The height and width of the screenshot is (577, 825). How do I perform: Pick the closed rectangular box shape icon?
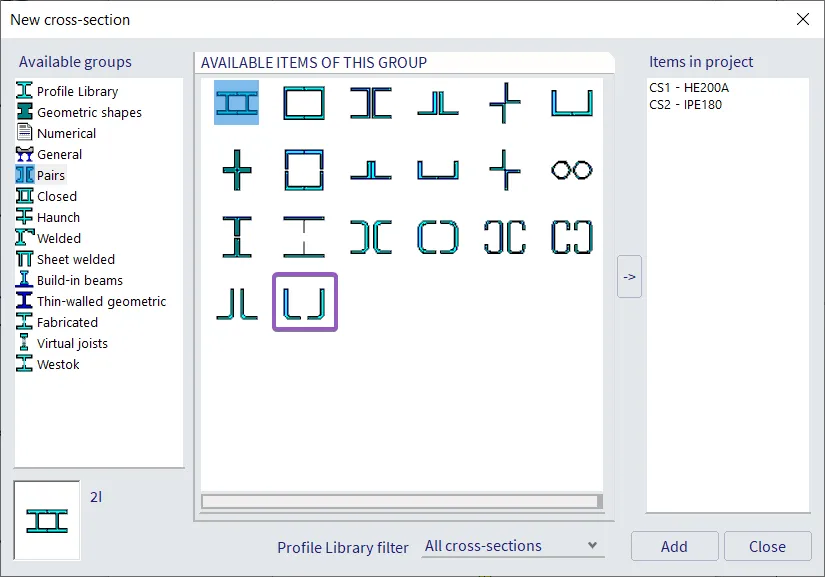(304, 103)
